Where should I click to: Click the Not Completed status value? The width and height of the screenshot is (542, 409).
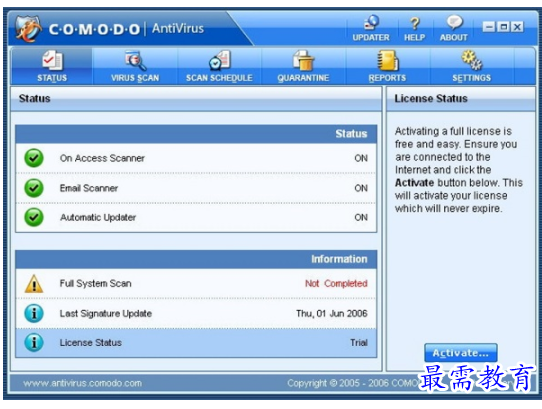tap(336, 283)
